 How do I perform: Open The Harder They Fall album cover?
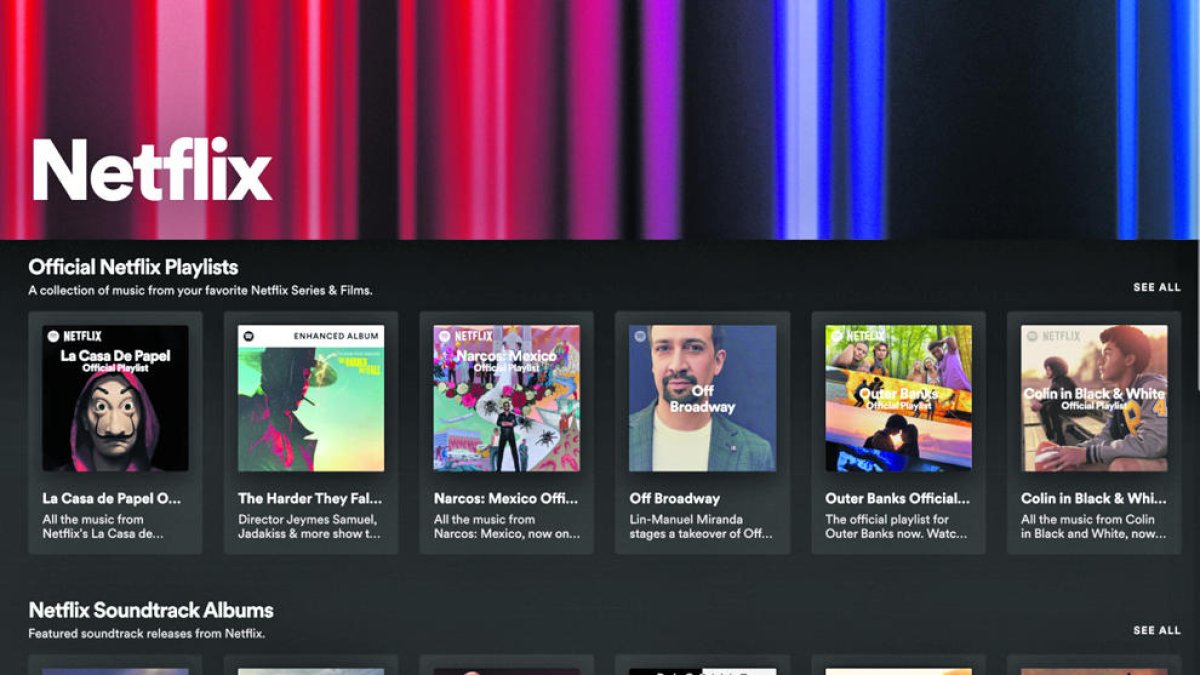311,398
